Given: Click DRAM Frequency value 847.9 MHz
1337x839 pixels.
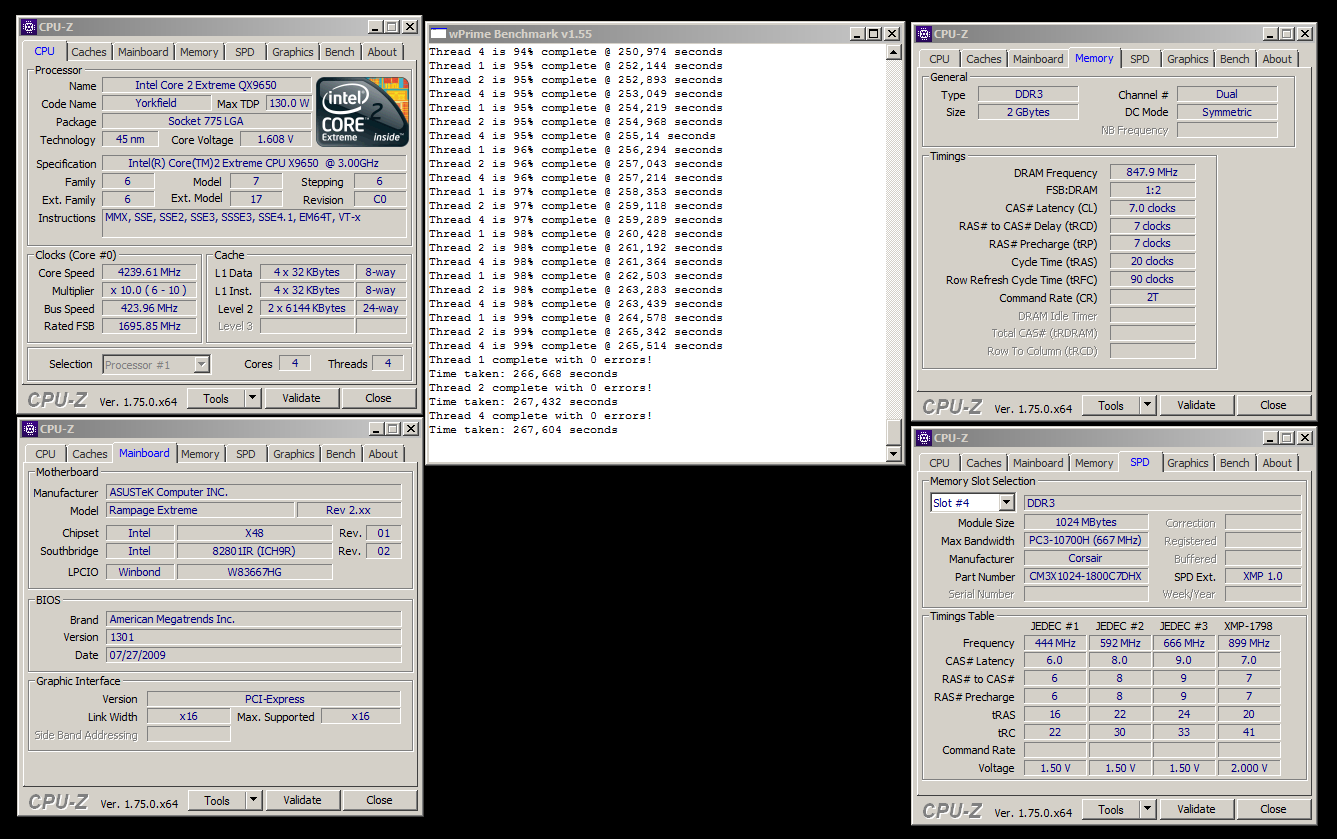Looking at the screenshot, I should coord(1152,172).
